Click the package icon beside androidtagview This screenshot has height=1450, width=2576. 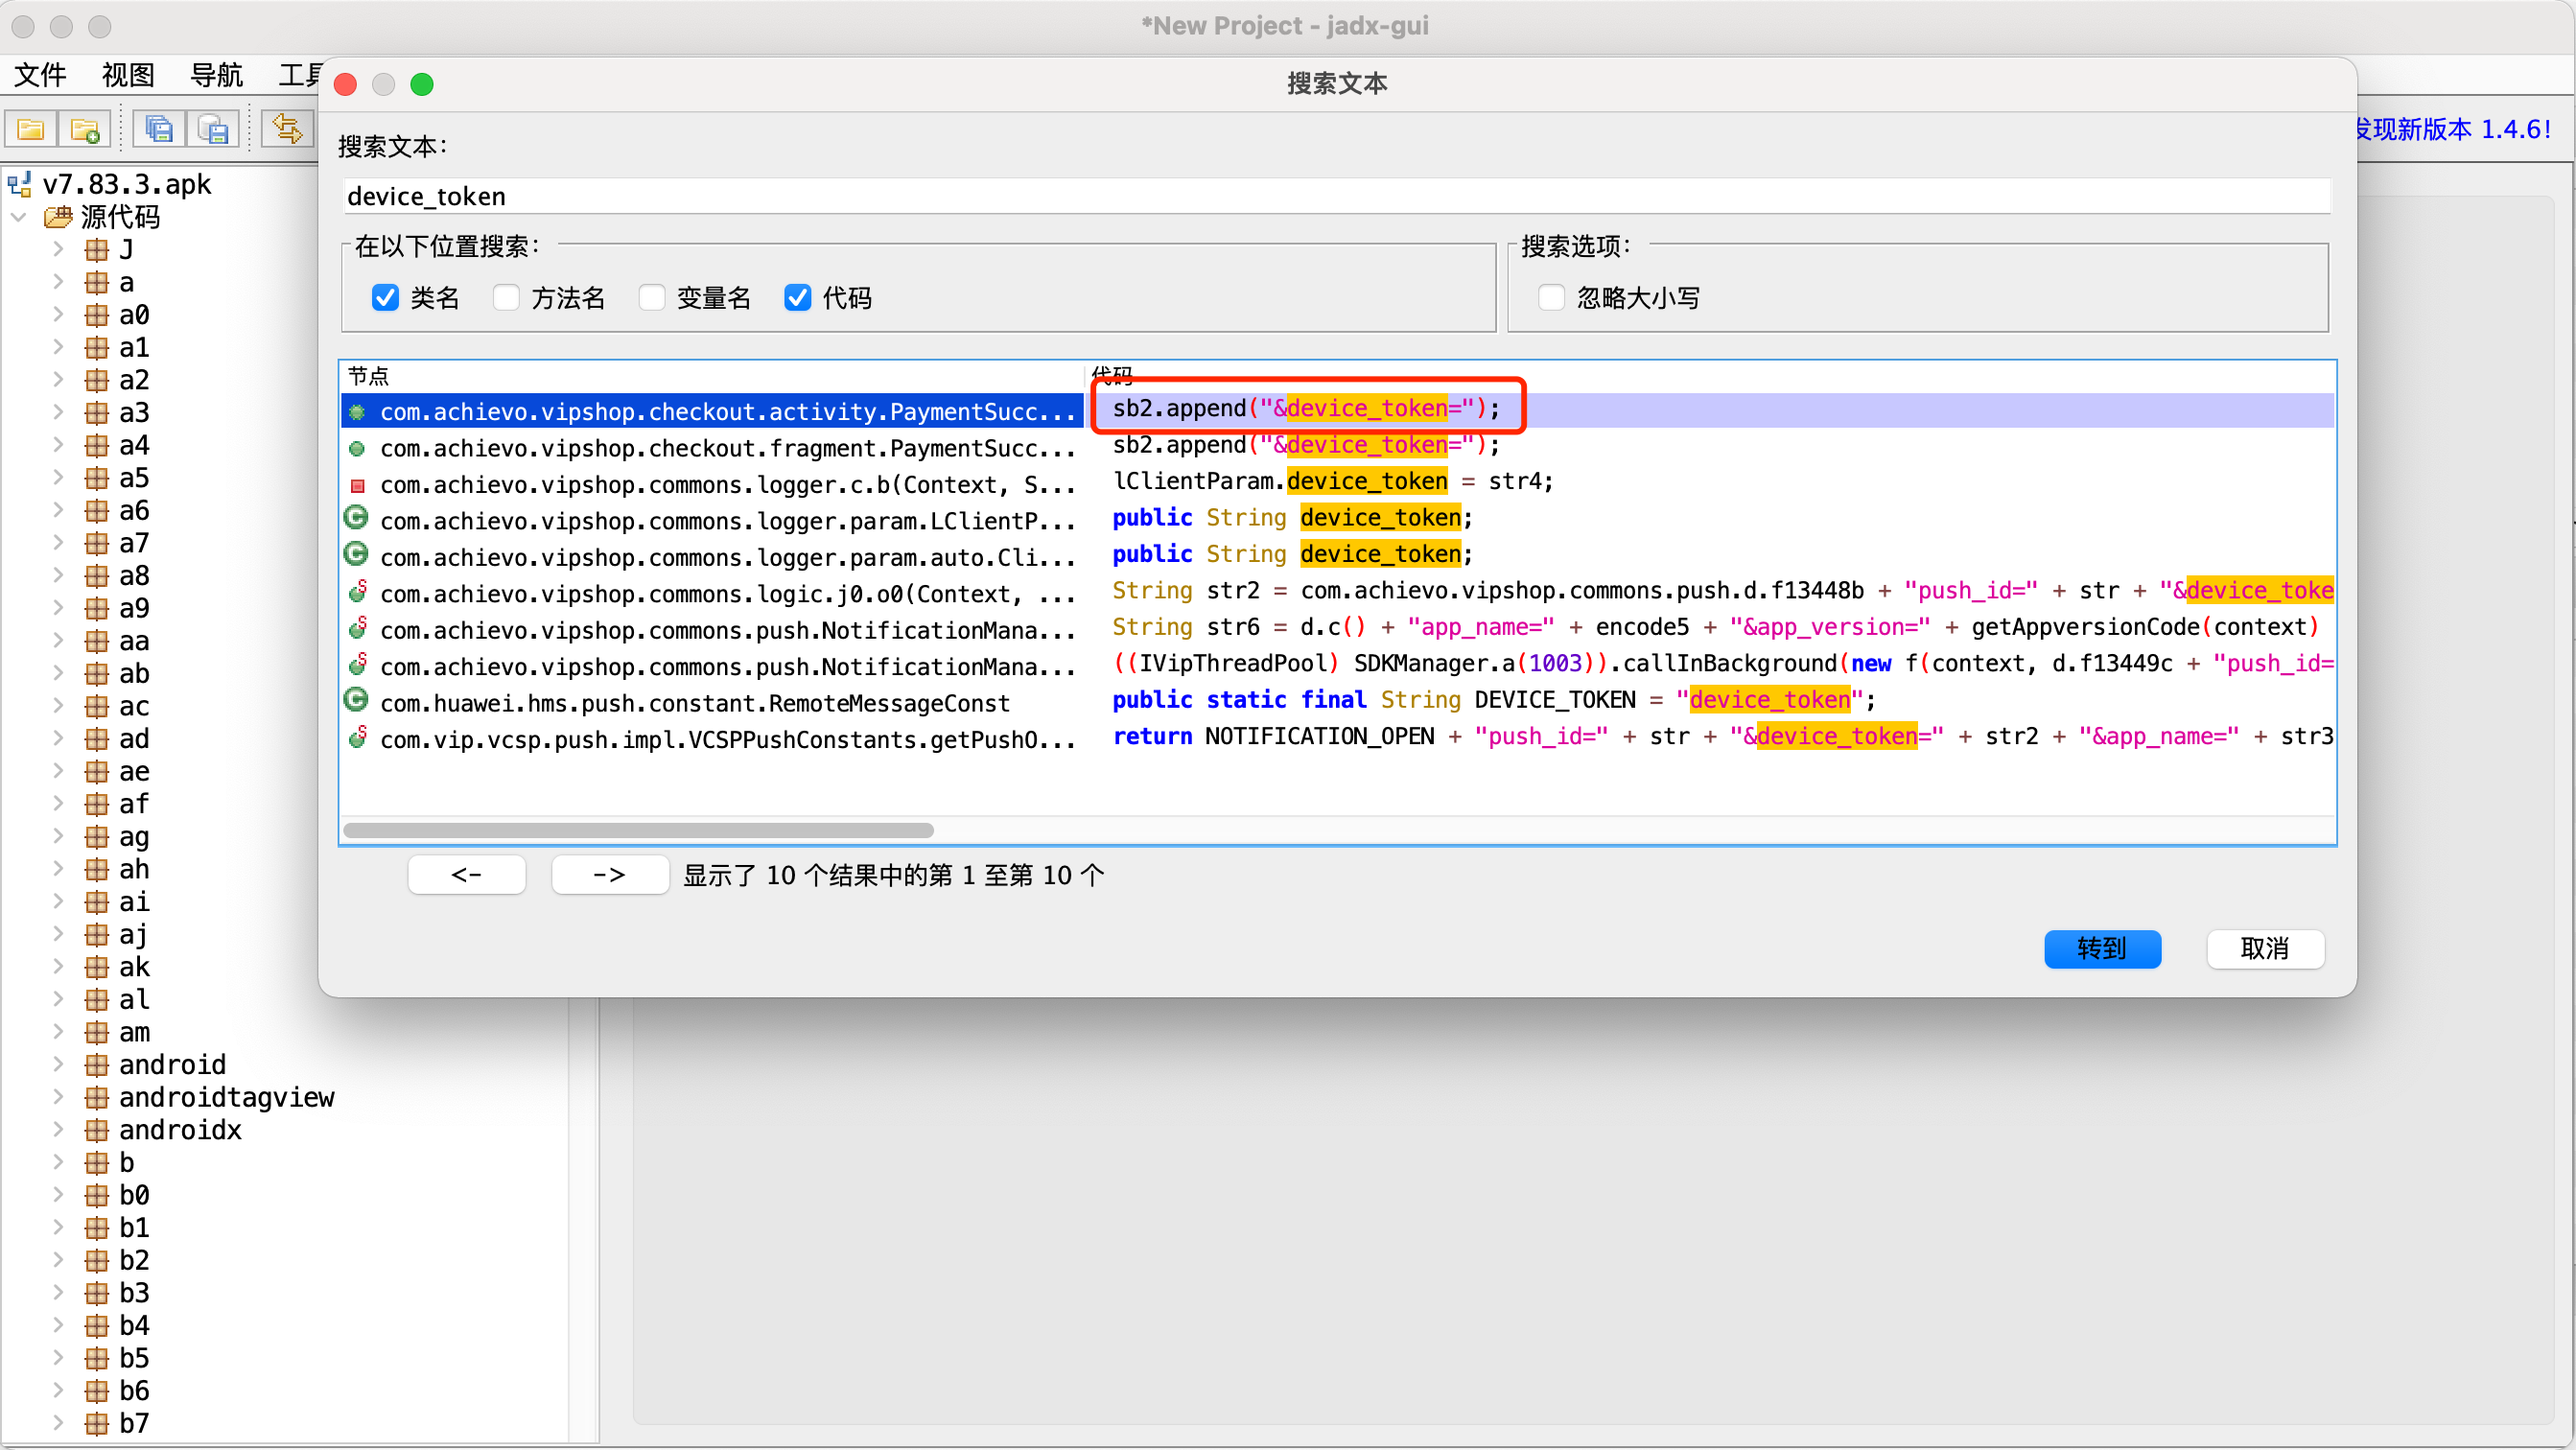(x=96, y=1097)
